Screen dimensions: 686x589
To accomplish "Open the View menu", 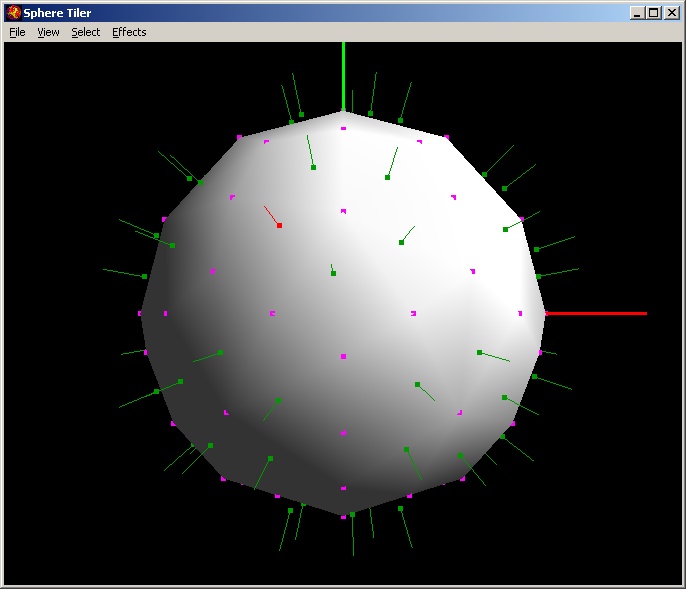I will point(48,32).
